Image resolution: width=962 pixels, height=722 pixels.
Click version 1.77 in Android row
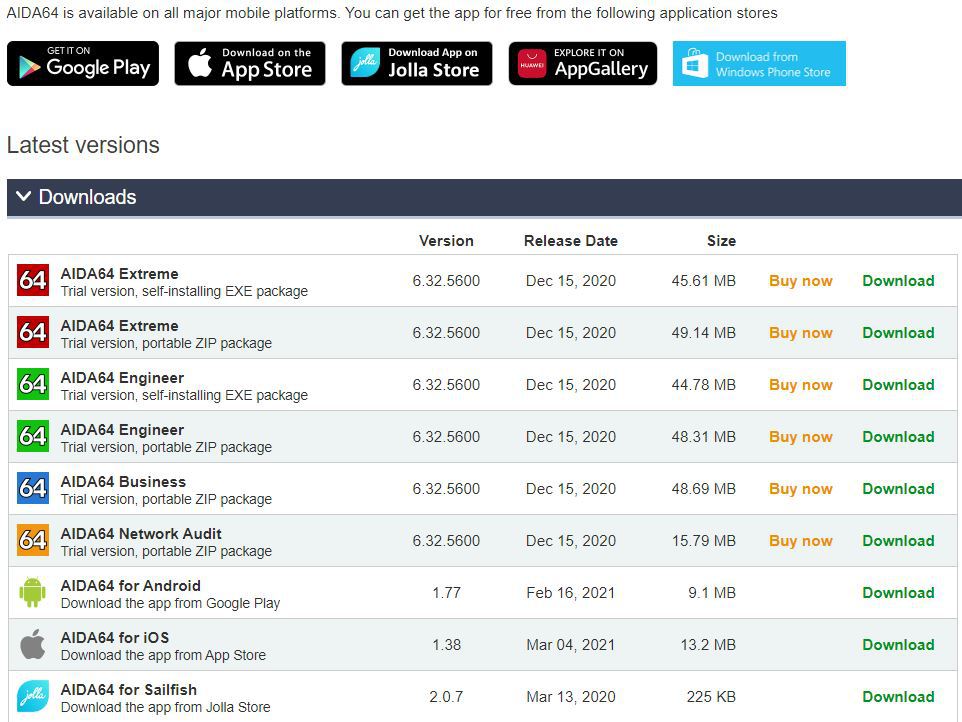tap(446, 593)
